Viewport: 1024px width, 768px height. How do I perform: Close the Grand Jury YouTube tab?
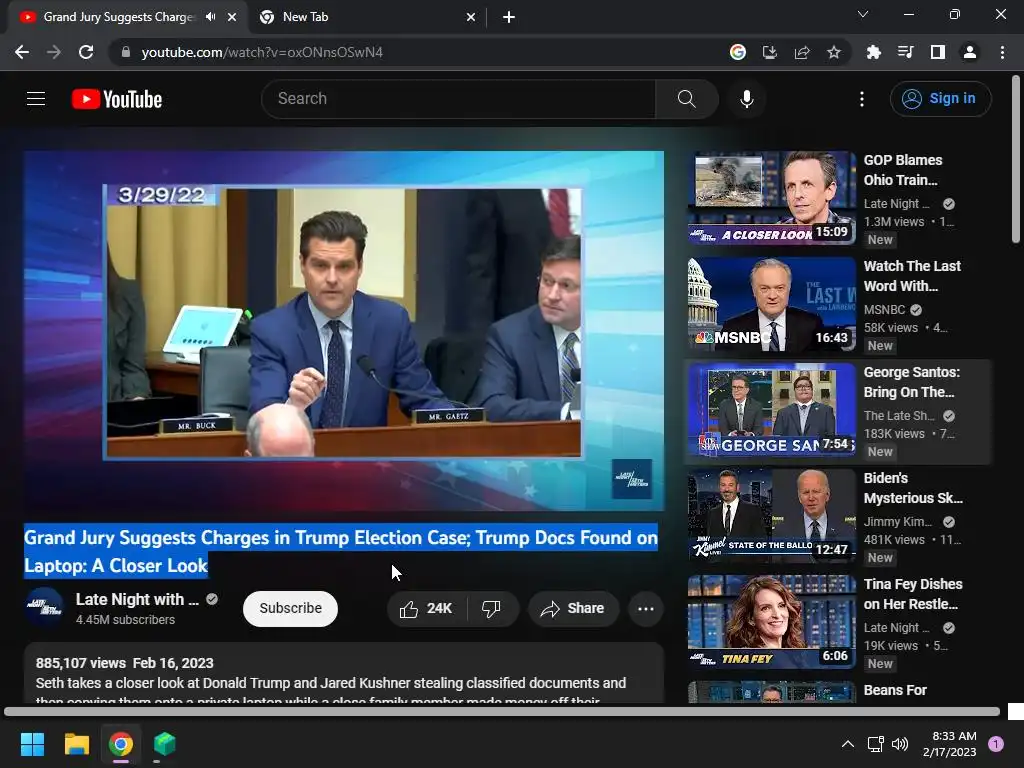click(x=232, y=17)
